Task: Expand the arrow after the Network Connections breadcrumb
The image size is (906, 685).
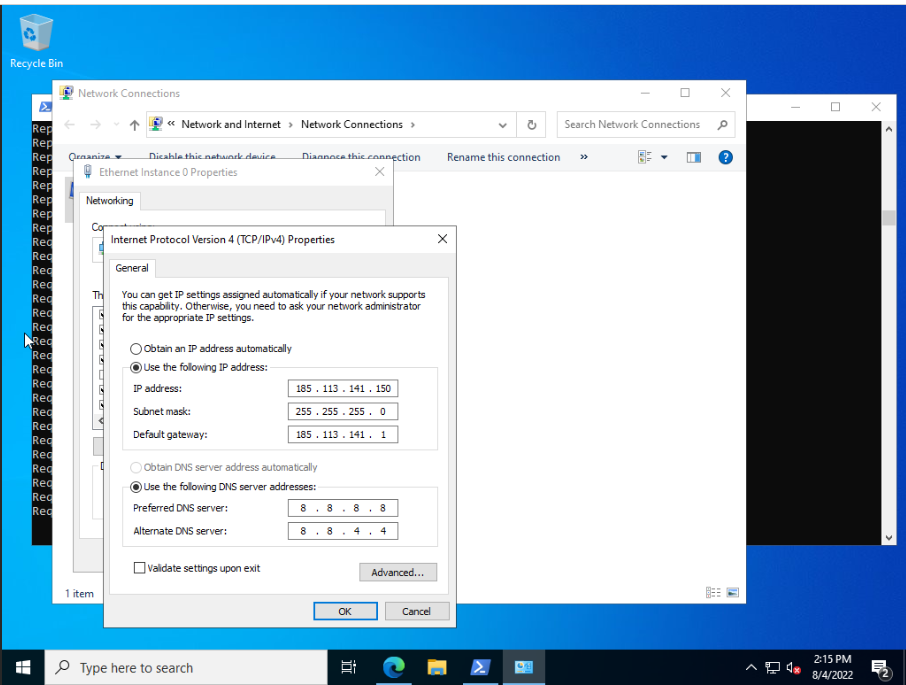Action: [x=413, y=125]
